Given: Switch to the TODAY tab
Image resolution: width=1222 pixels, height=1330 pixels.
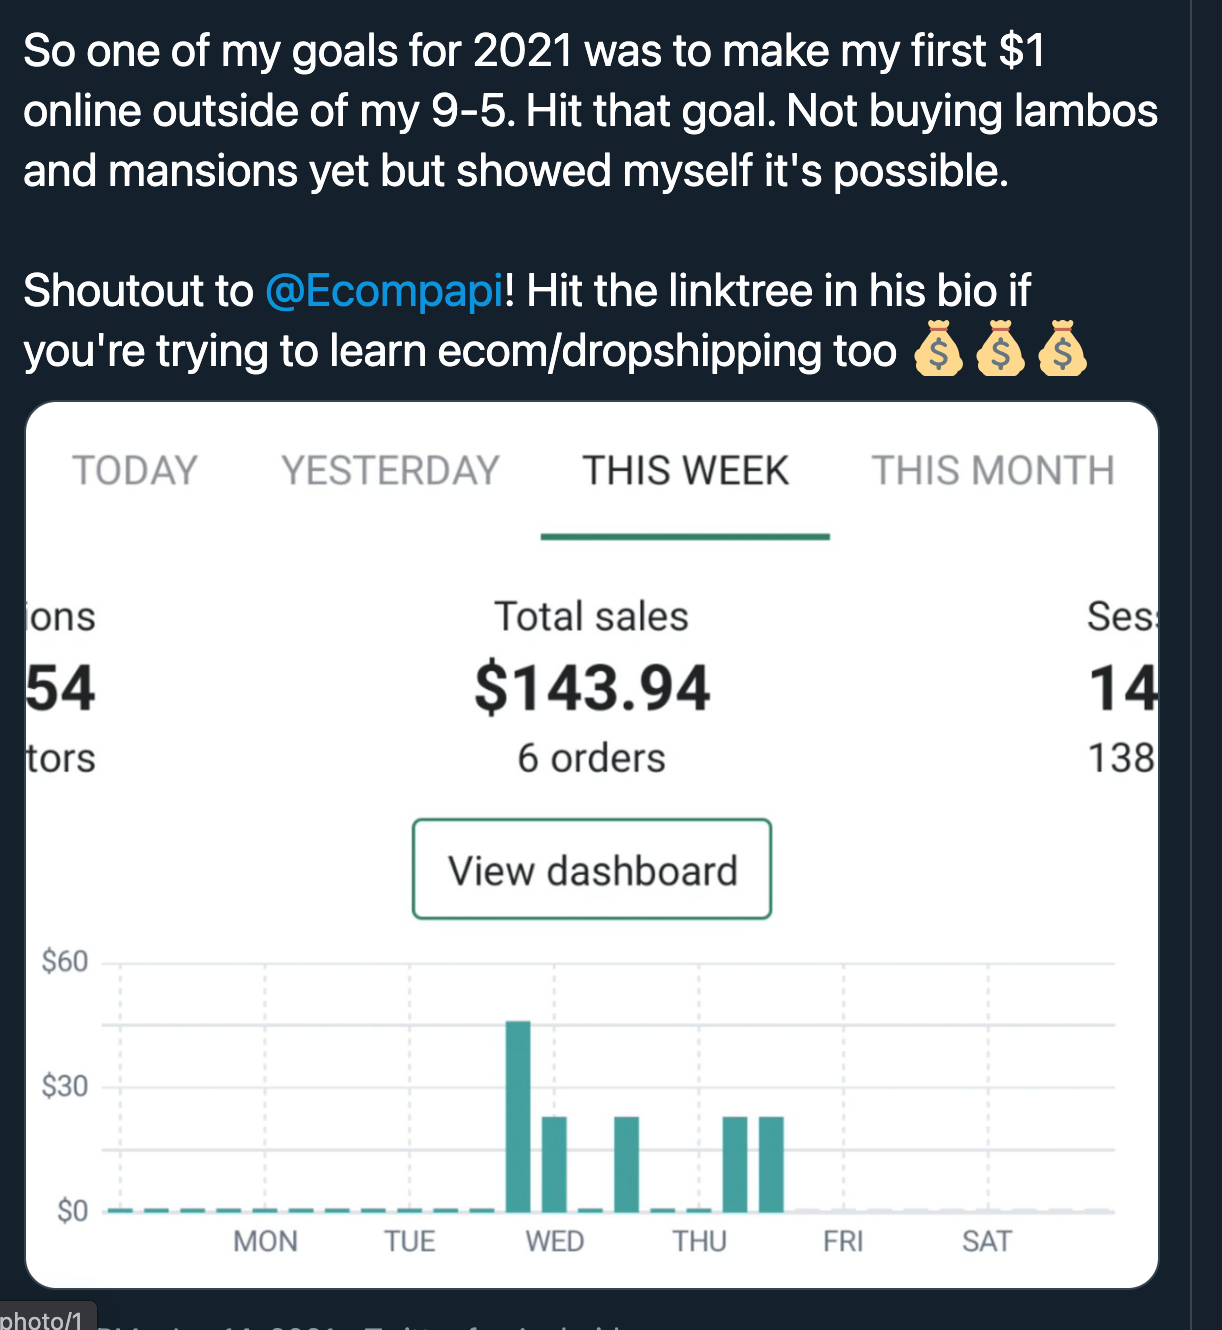Looking at the screenshot, I should pyautogui.click(x=135, y=471).
